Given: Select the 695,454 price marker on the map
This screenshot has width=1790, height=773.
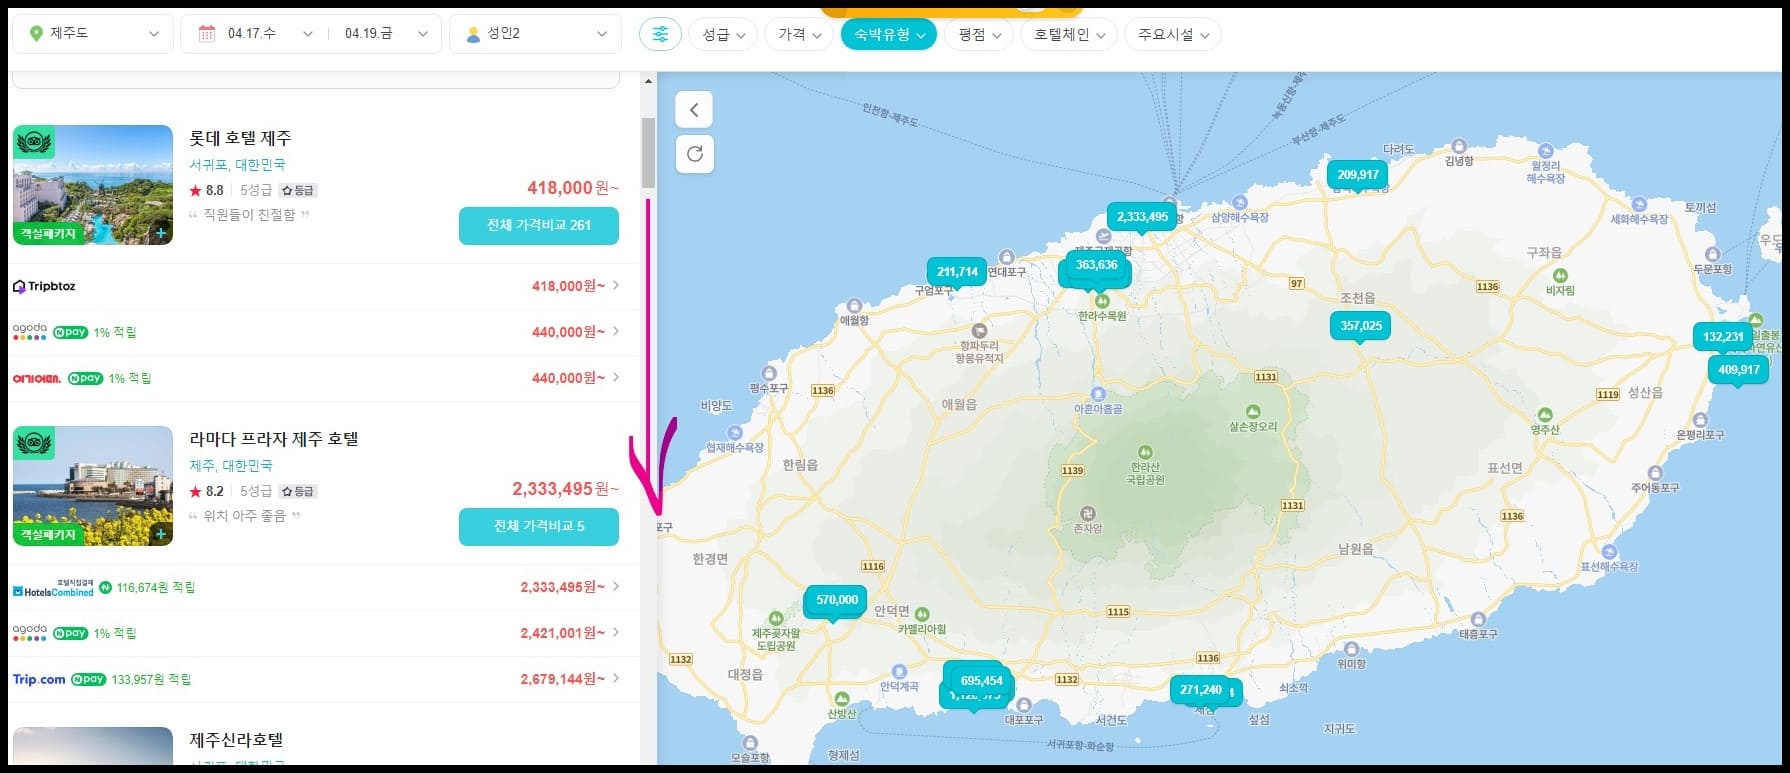Looking at the screenshot, I should click(981, 681).
